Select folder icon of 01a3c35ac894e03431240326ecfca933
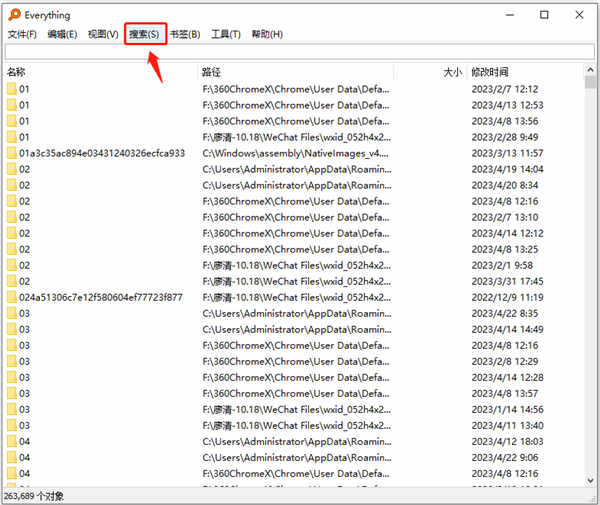The image size is (600, 505). click(12, 153)
